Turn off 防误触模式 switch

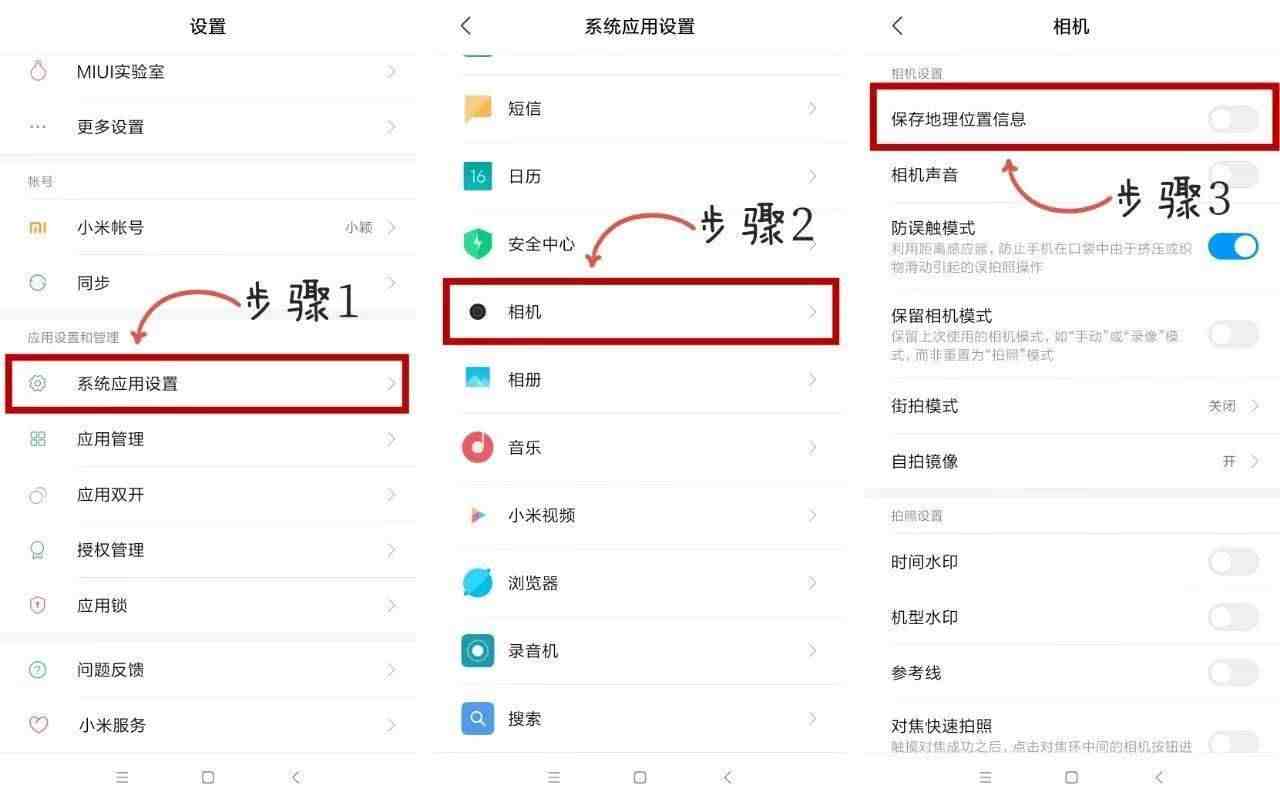coord(1233,246)
